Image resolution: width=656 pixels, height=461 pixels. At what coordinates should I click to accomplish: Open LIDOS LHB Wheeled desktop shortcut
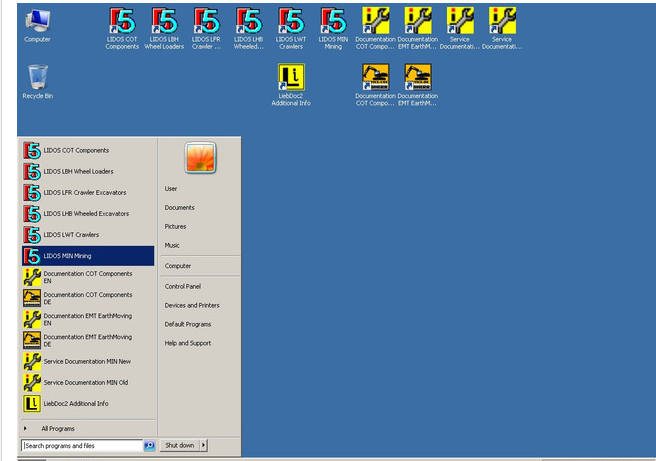click(x=249, y=28)
